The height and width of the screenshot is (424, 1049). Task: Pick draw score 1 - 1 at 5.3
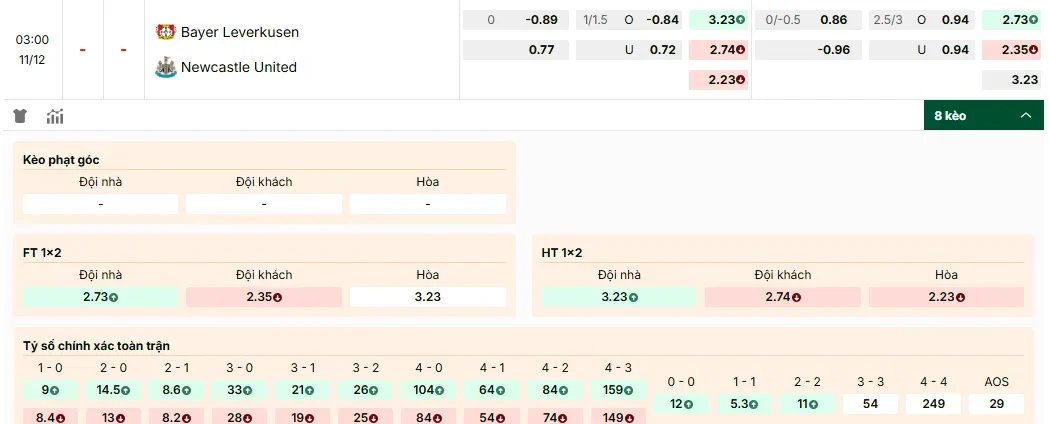point(744,404)
